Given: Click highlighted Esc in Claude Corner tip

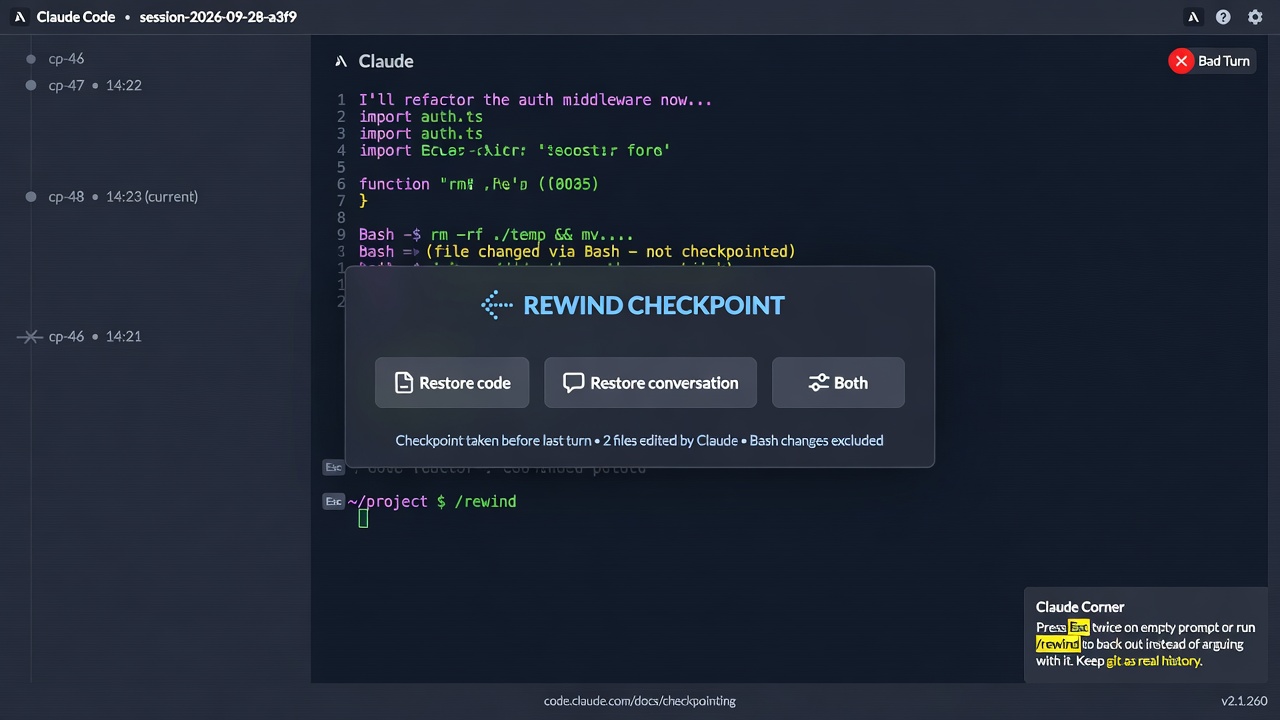Looking at the screenshot, I should [1079, 628].
